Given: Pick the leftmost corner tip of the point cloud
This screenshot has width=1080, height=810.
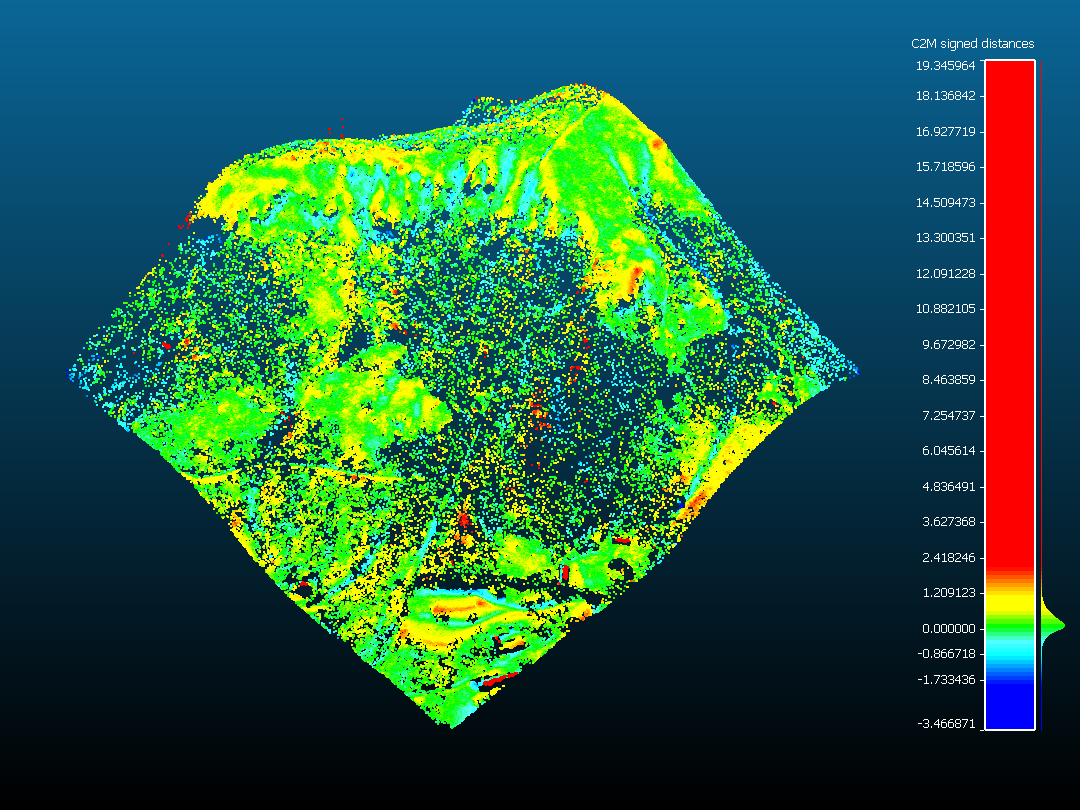Looking at the screenshot, I should click(x=70, y=375).
